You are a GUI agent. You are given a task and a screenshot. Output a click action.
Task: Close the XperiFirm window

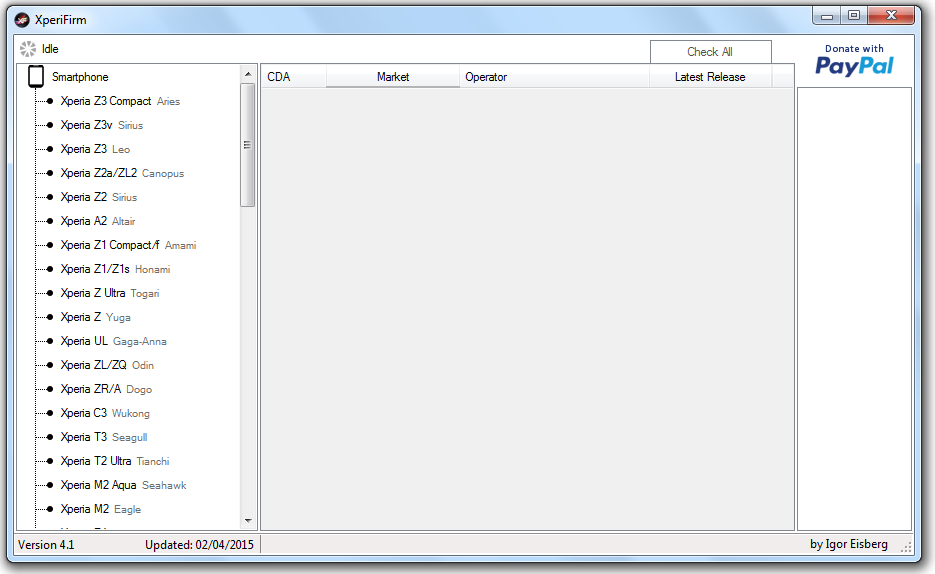click(891, 16)
